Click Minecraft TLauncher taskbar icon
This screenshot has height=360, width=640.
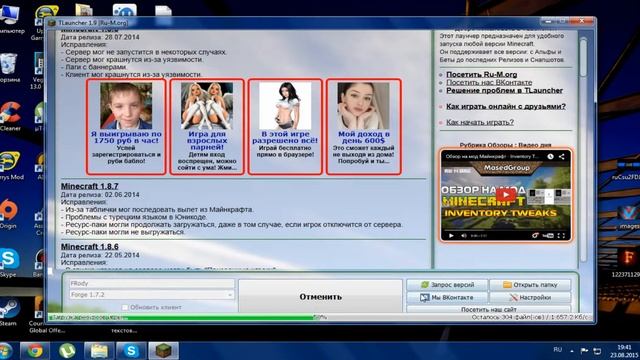(163, 351)
